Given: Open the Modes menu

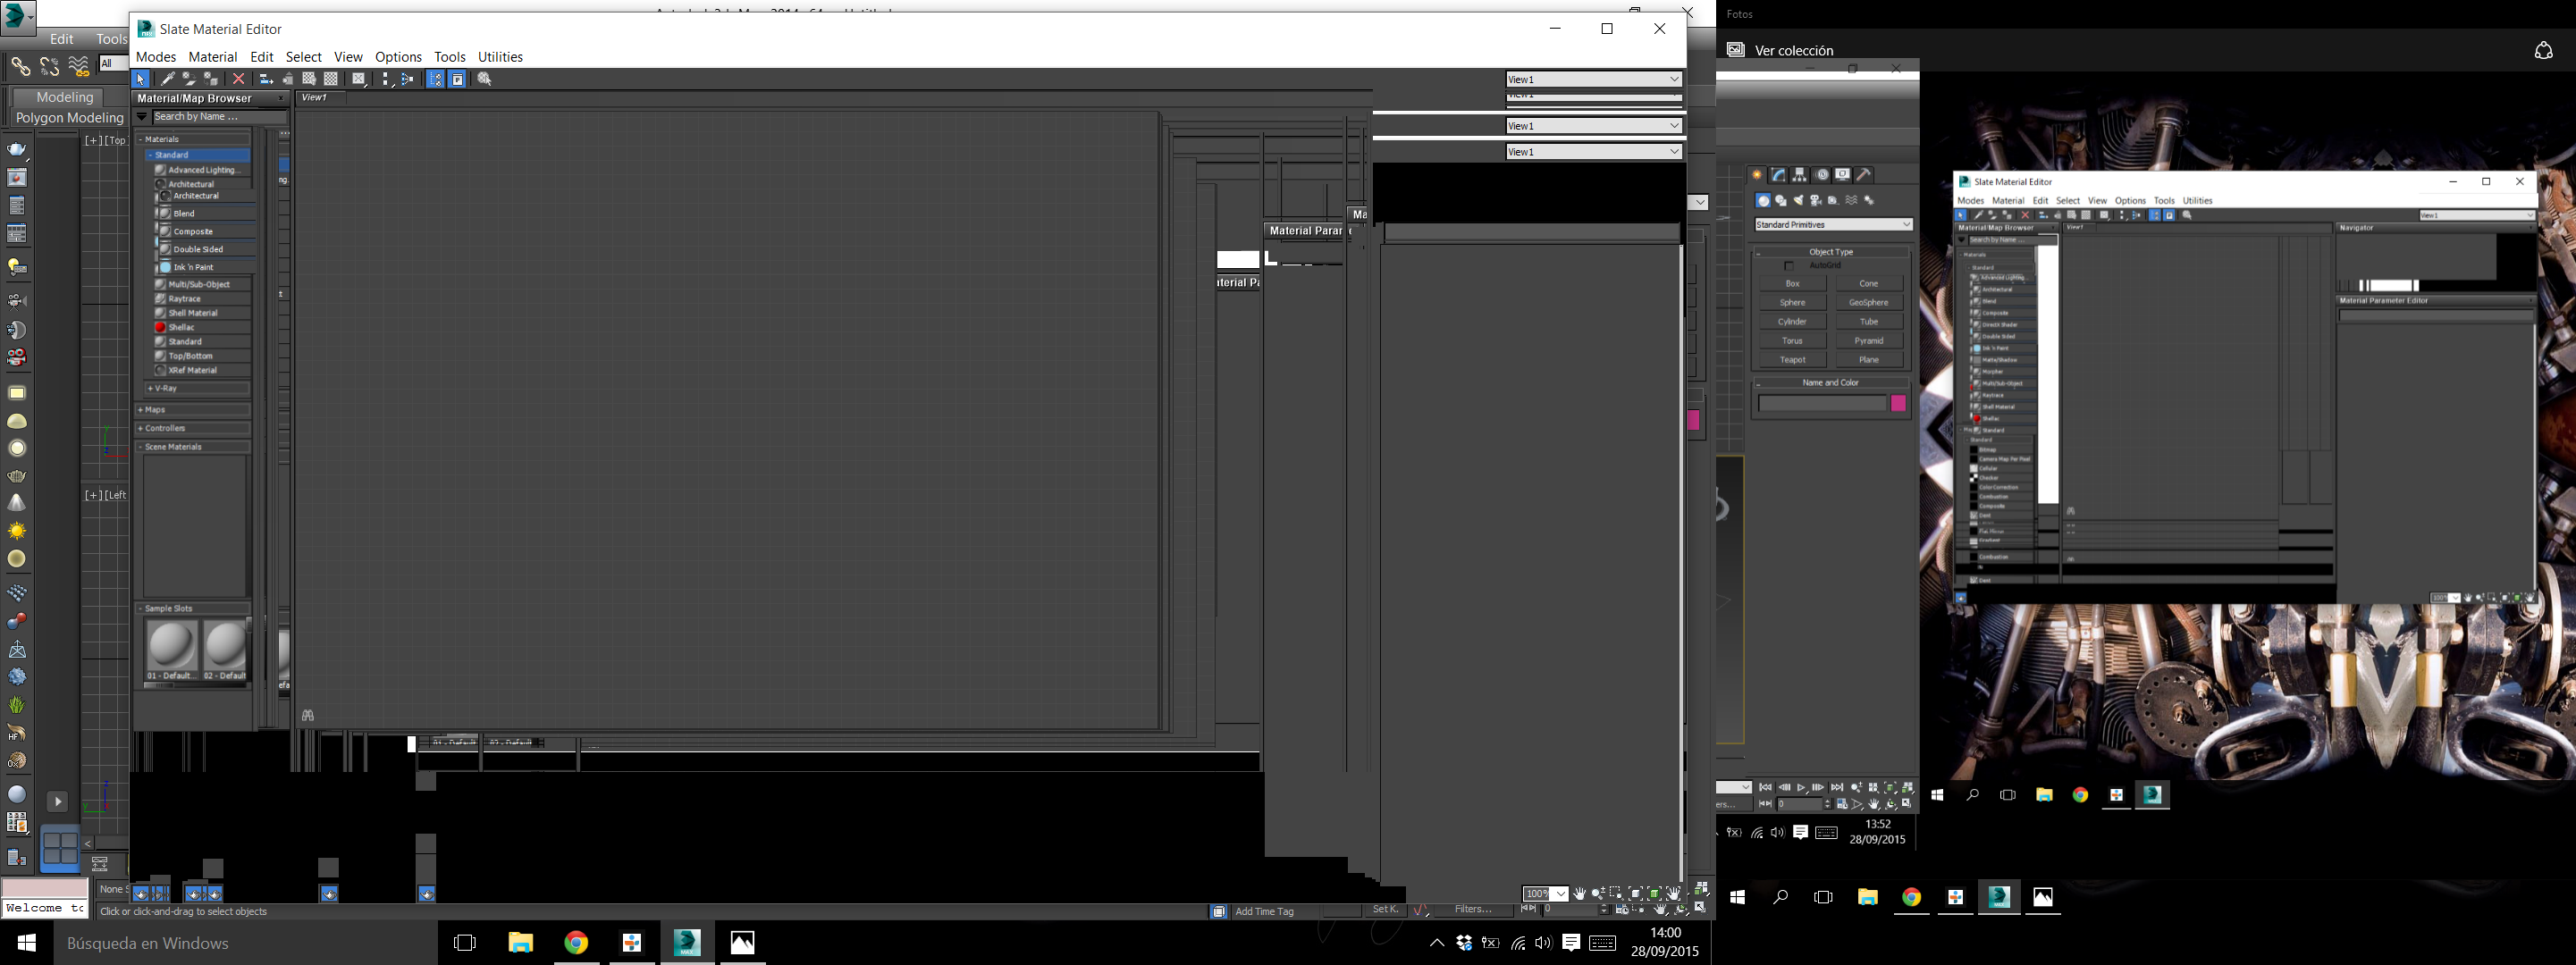Looking at the screenshot, I should point(155,57).
